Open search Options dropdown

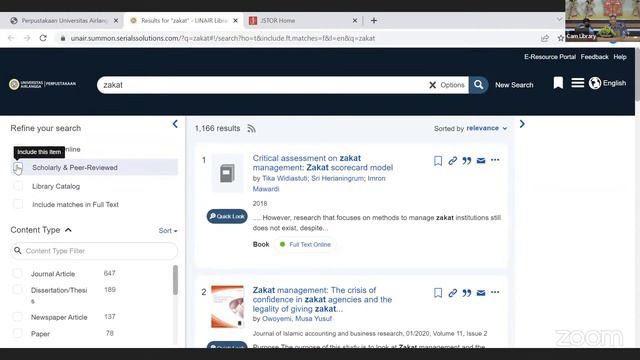click(x=452, y=85)
